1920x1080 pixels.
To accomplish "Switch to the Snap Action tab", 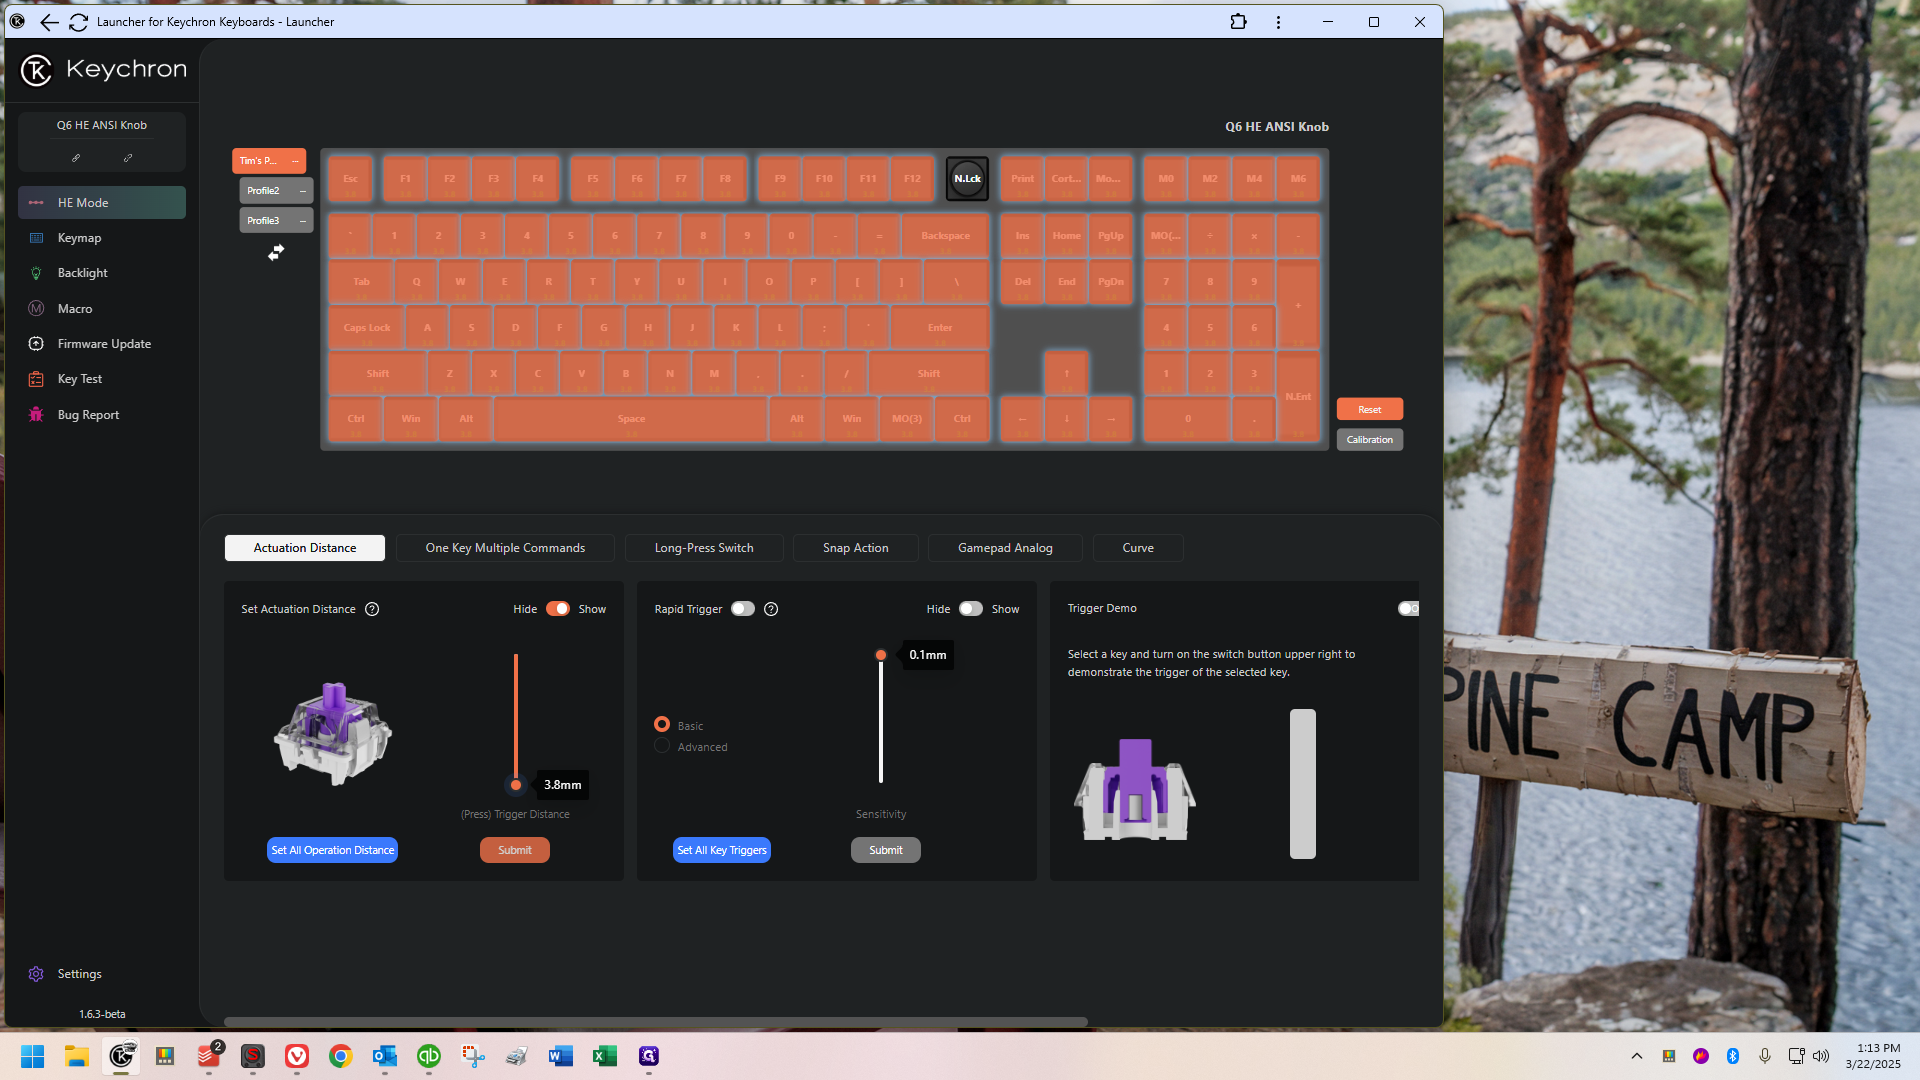I will [x=856, y=548].
